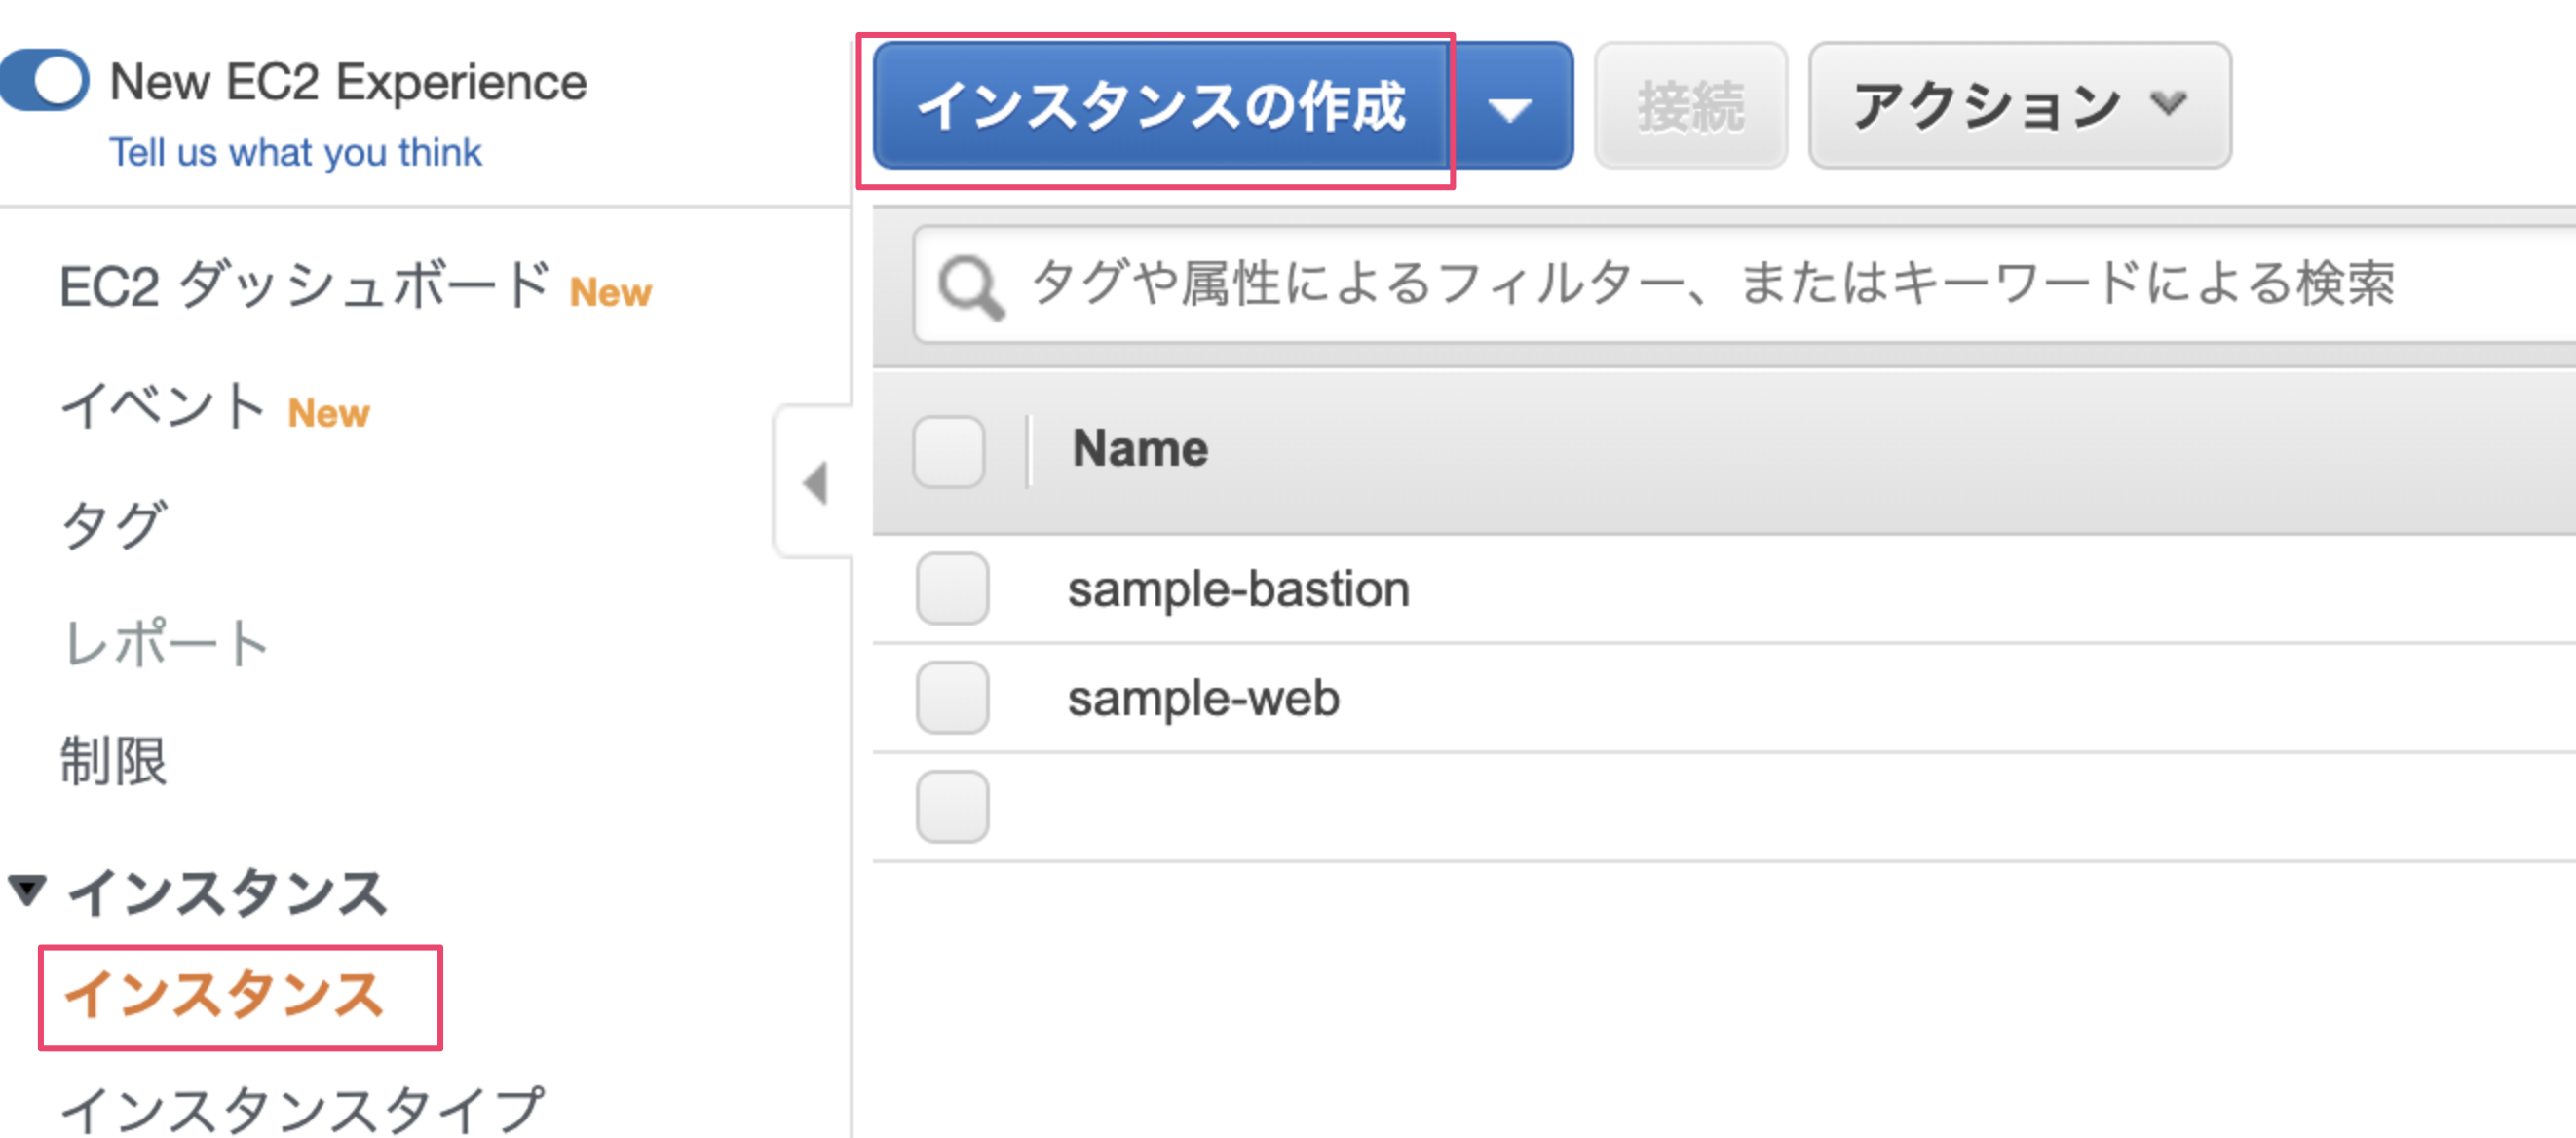
Task: Tick the select-all checkbox in the header
Action: coord(948,451)
